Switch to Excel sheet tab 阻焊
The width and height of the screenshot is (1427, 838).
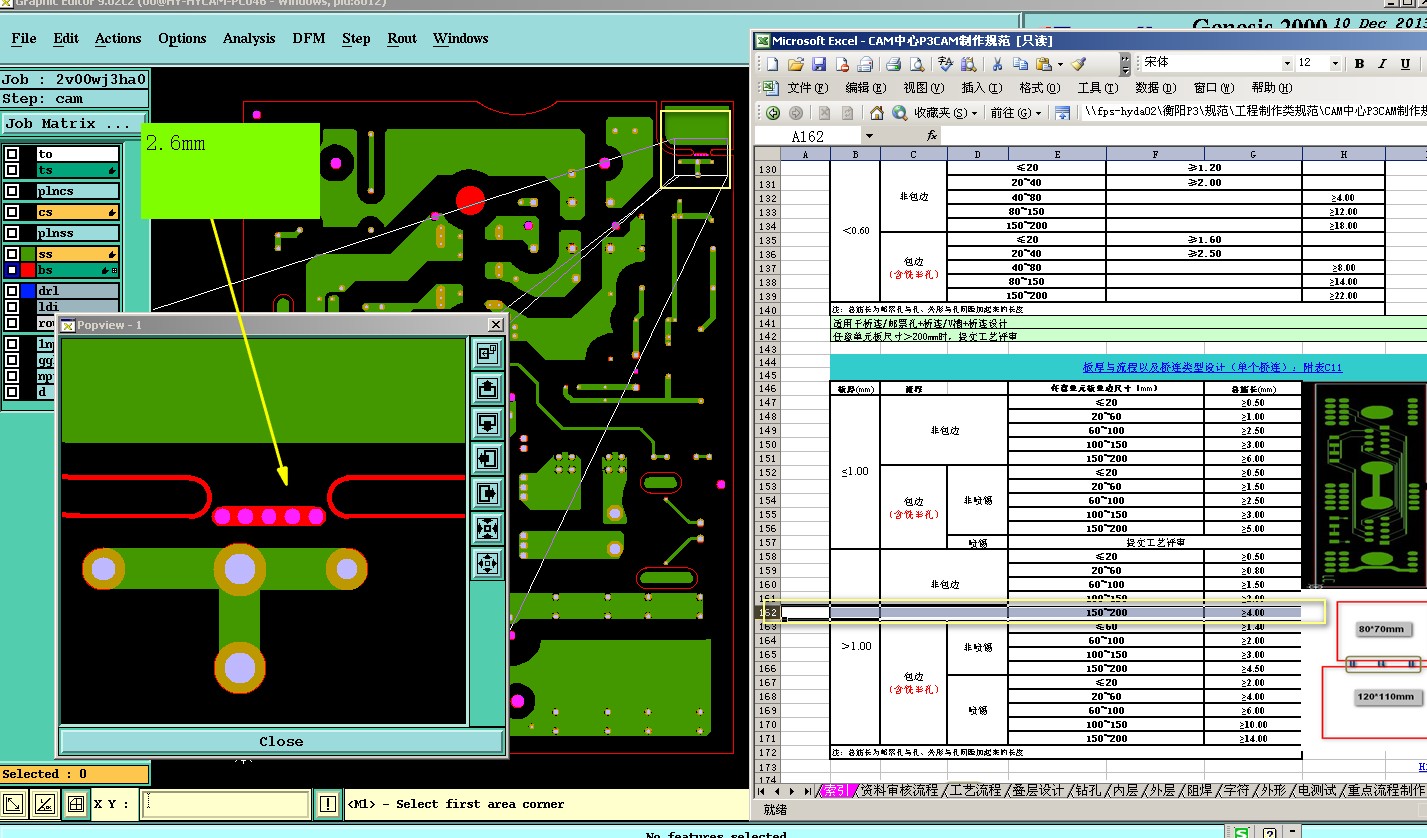[1199, 790]
